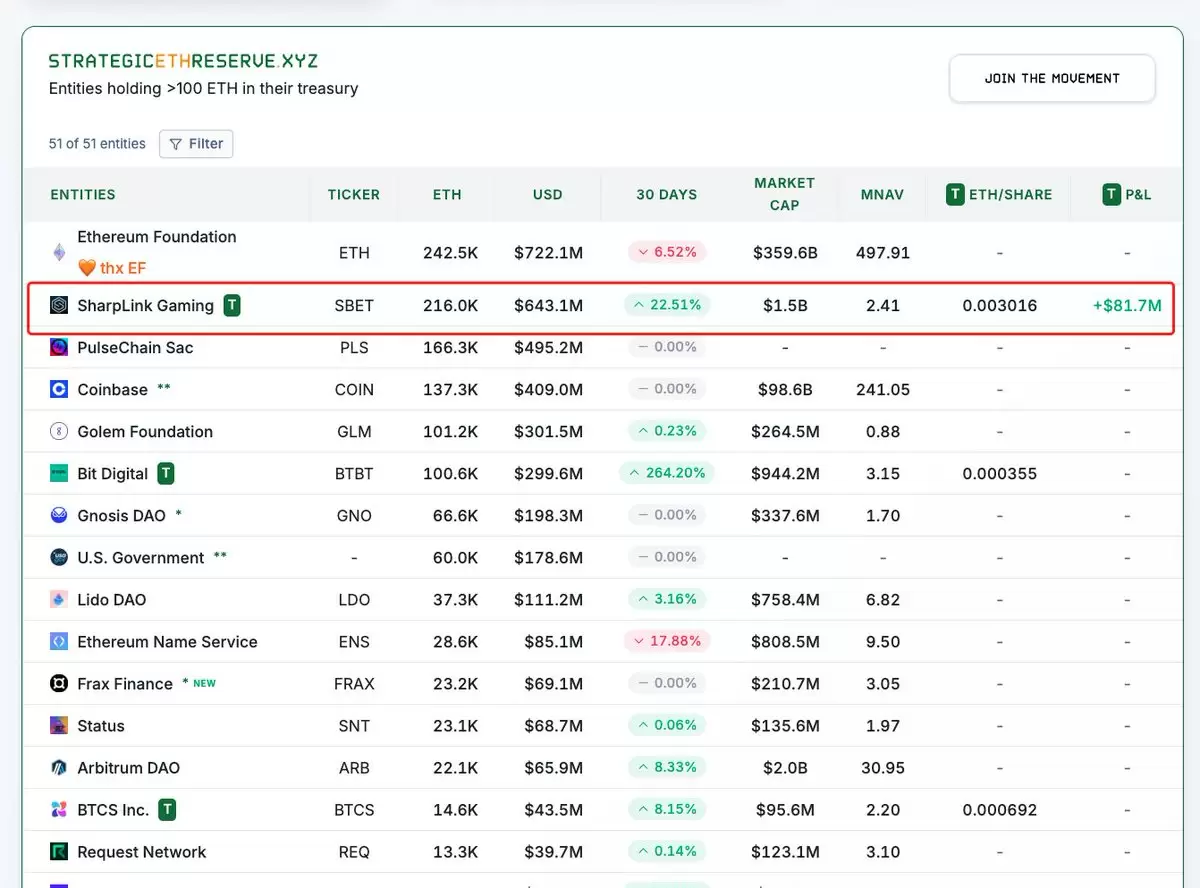Click the 264.20% 30-day change badge

click(667, 472)
